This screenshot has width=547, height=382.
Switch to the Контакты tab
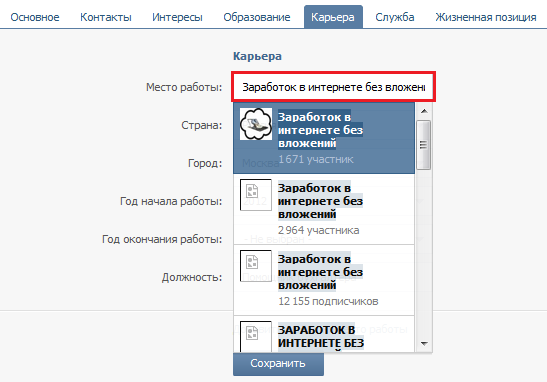[106, 17]
